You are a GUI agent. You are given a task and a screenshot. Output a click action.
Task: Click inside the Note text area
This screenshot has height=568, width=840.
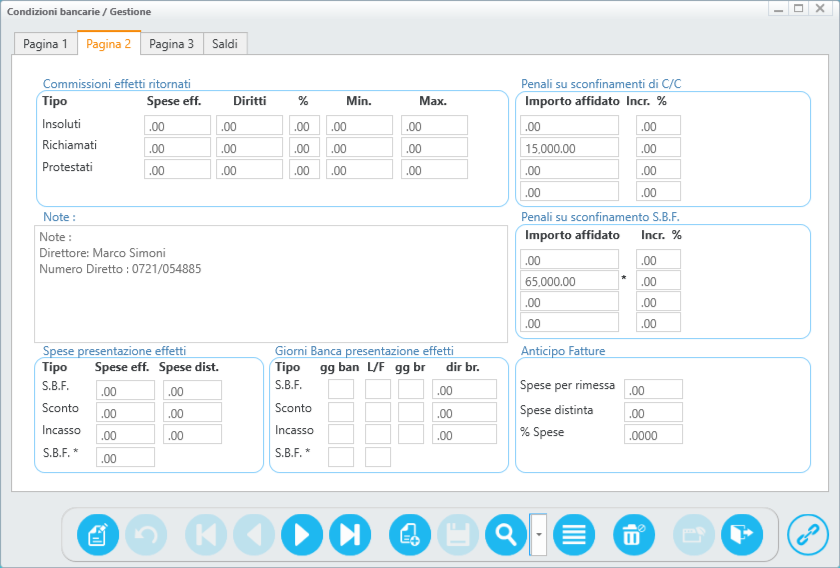(x=271, y=284)
